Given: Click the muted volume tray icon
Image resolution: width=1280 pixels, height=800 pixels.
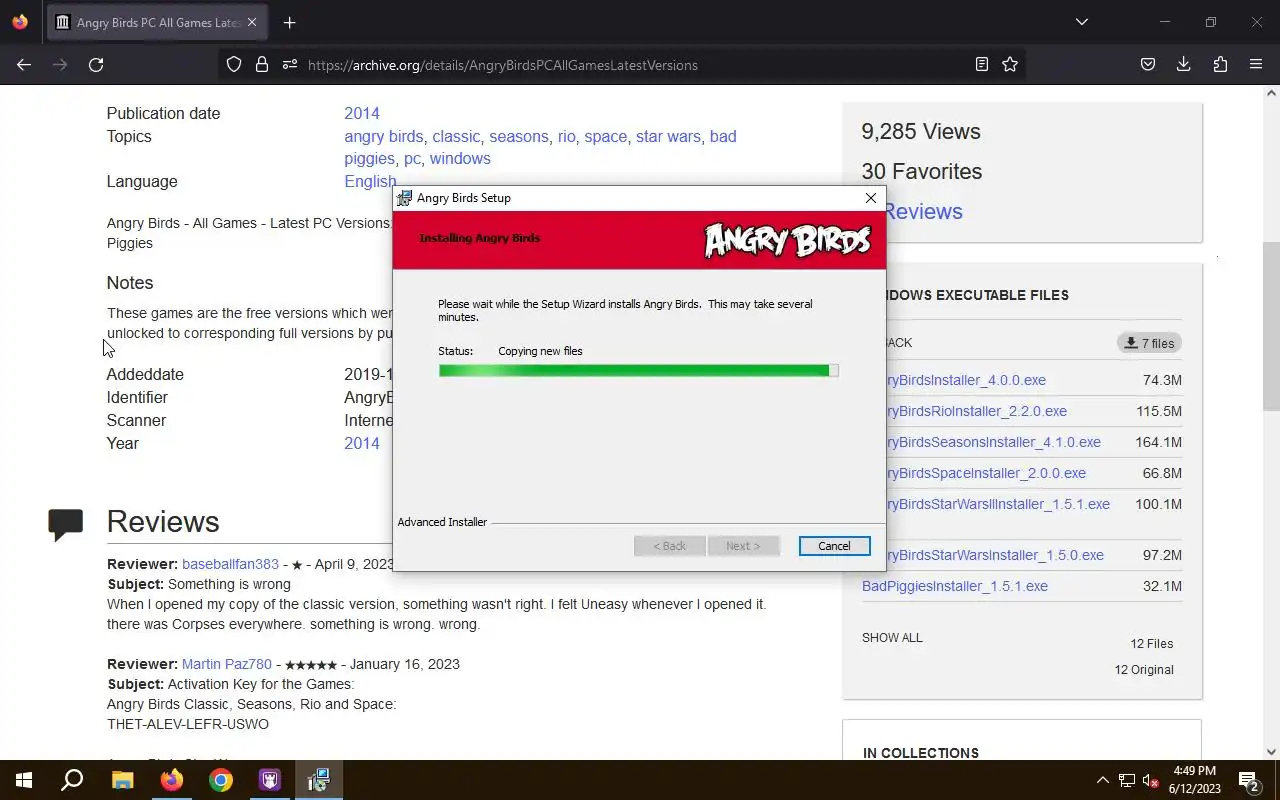Looking at the screenshot, I should point(1151,780).
